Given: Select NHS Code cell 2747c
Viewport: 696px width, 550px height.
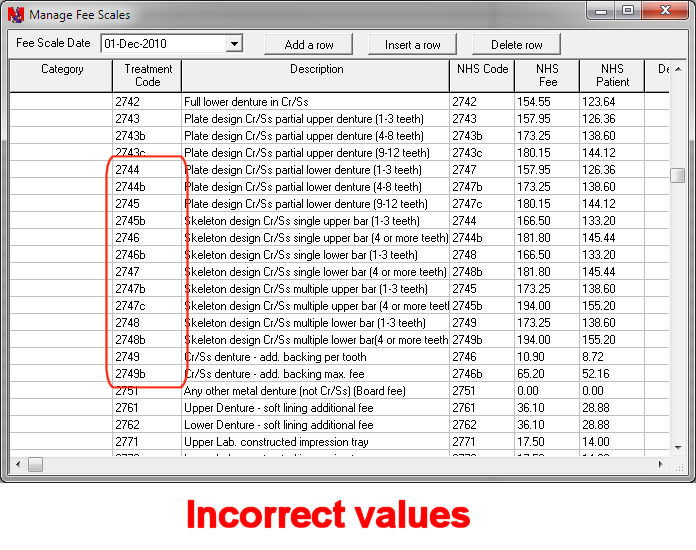Looking at the screenshot, I should (x=482, y=204).
